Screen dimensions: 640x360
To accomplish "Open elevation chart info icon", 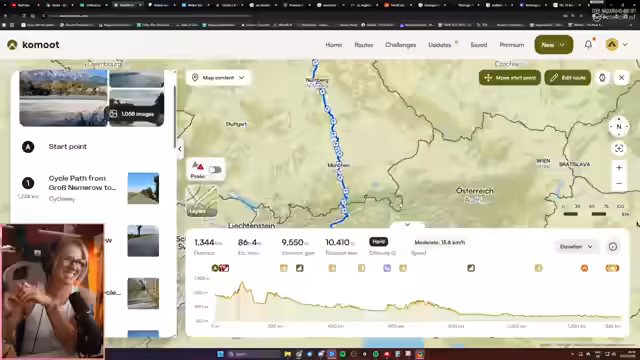I will click(613, 247).
